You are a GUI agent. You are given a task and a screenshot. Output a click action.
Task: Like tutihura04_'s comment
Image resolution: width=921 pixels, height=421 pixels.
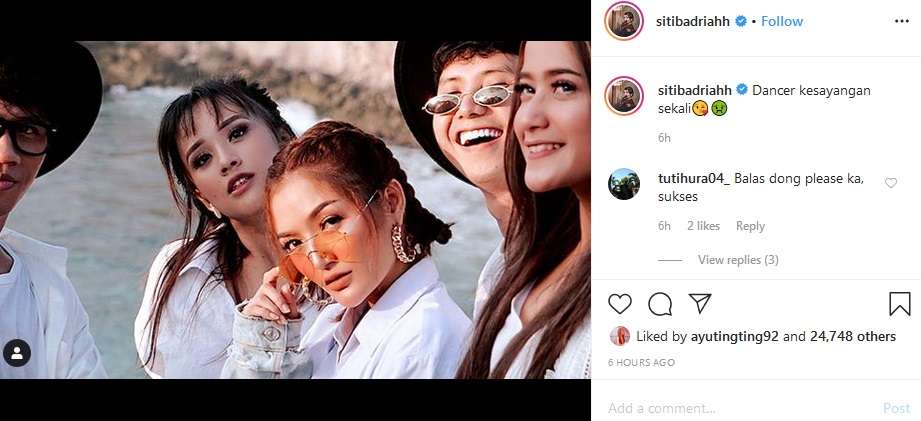point(890,182)
